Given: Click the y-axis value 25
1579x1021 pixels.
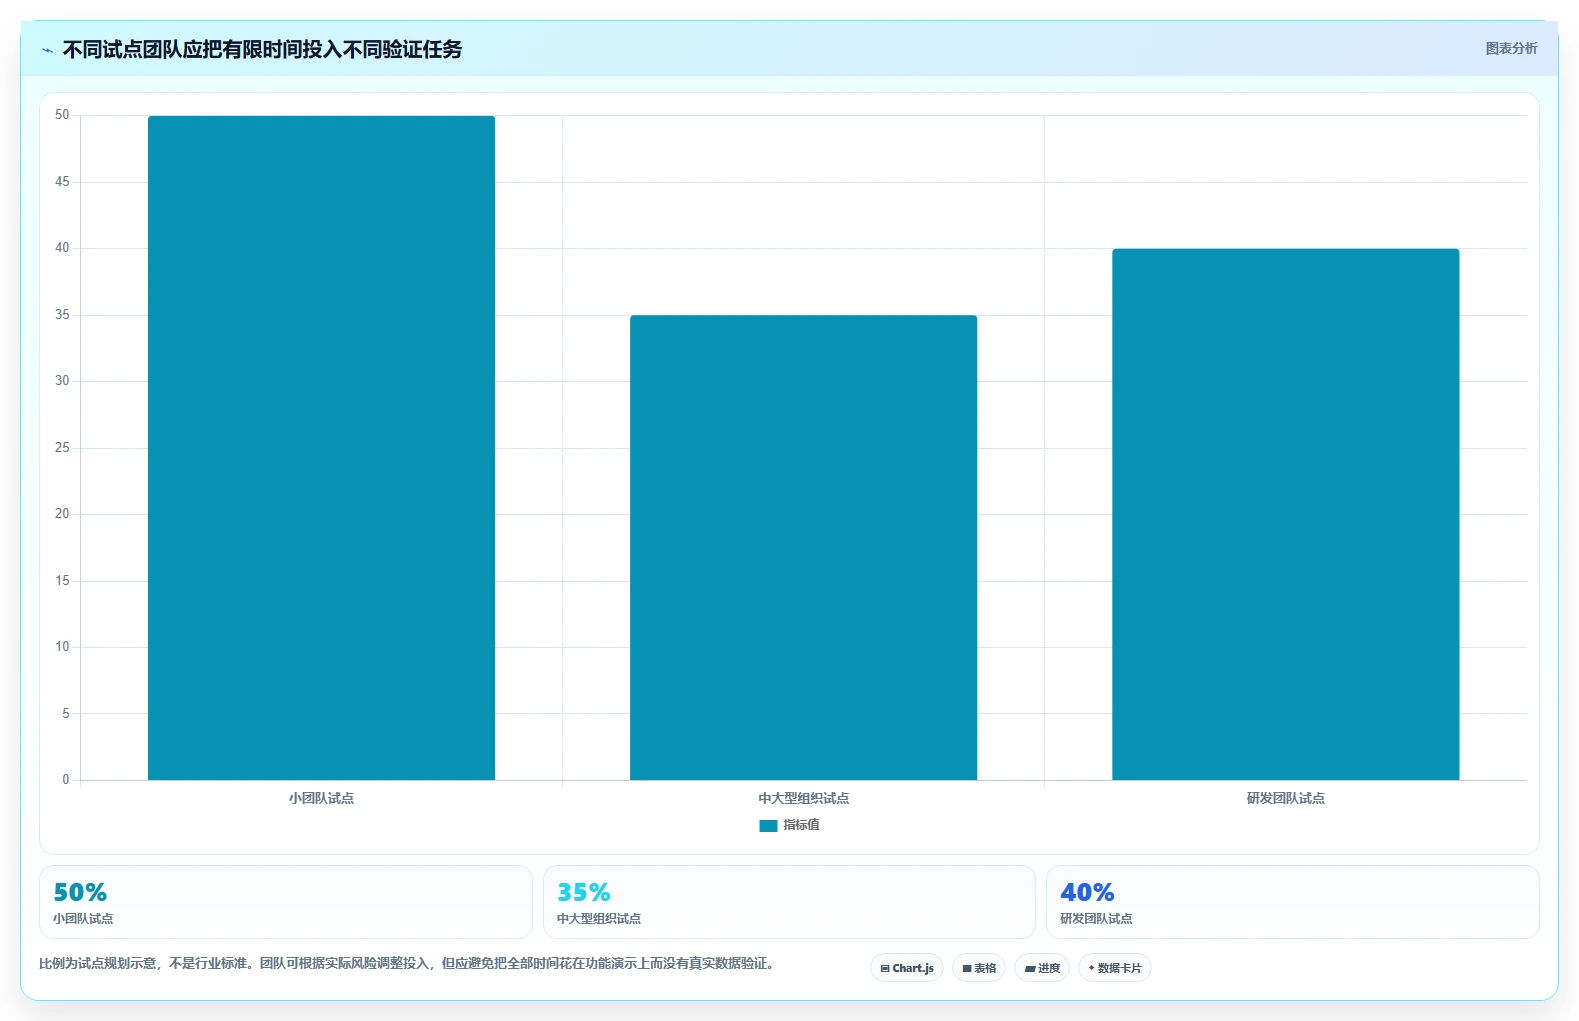Looking at the screenshot, I should click(62, 448).
